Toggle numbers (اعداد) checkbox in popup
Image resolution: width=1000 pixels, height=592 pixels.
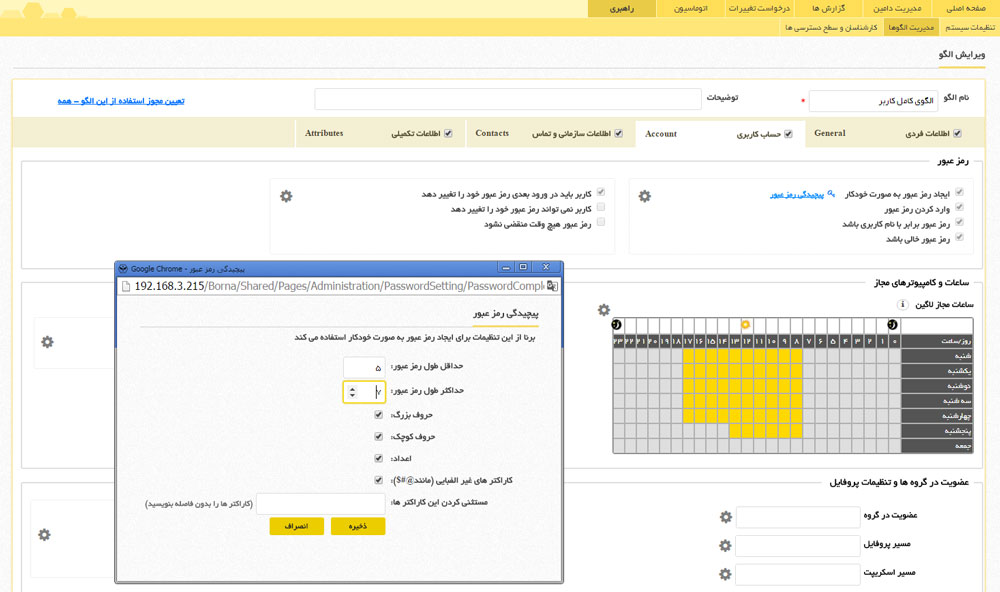pos(378,458)
